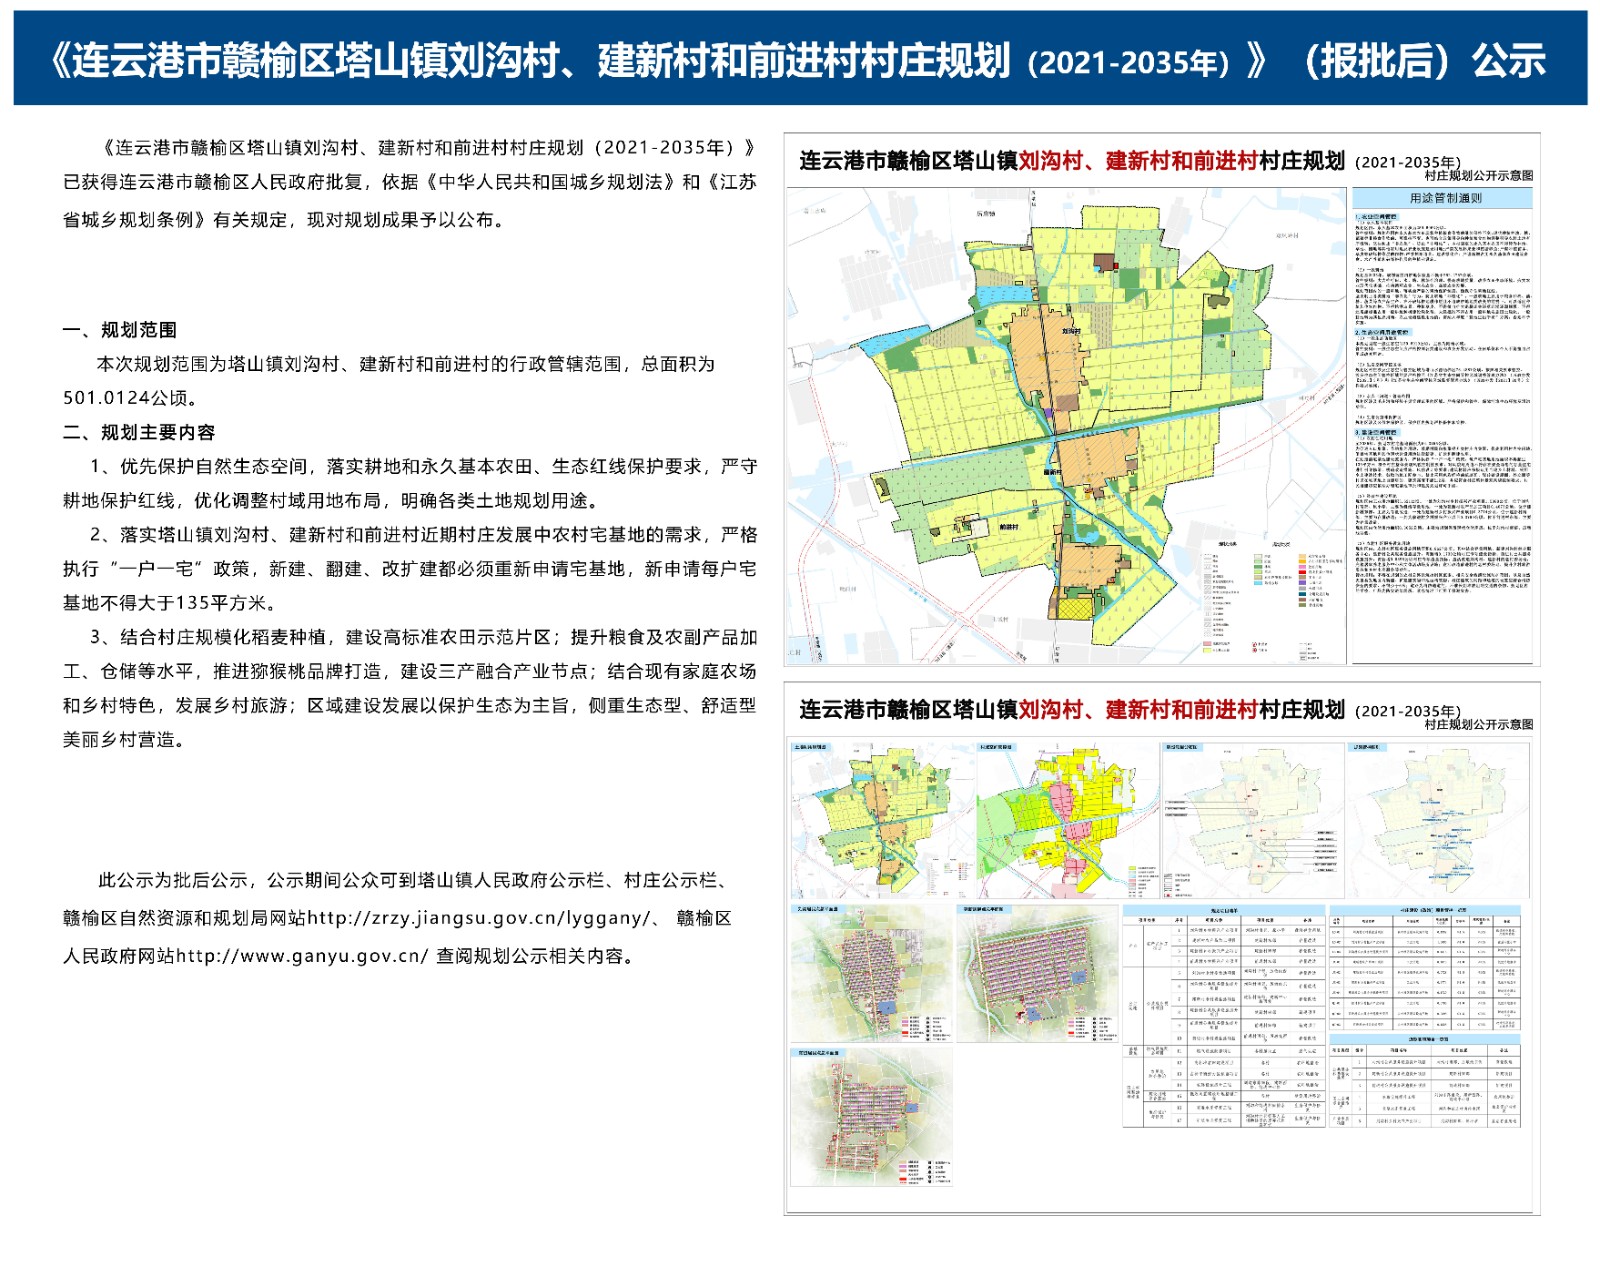
Task: Click the wide project table in lower sheet
Action: point(1224,1016)
